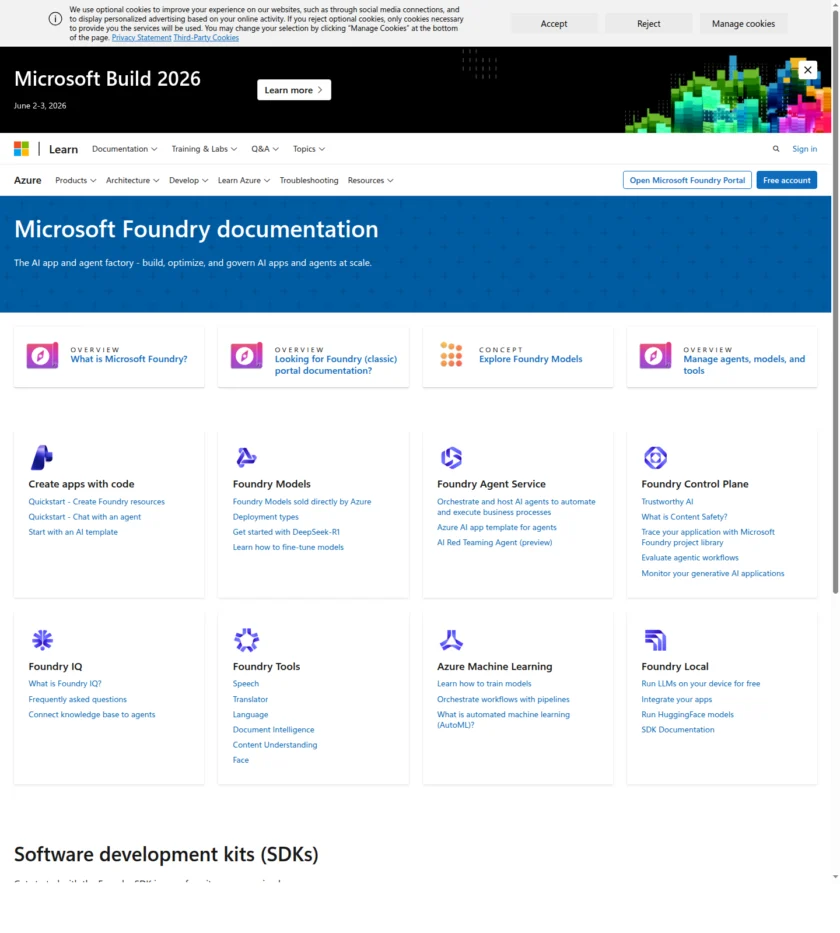Click the Foundry IQ icon
Image resolution: width=840 pixels, height=933 pixels.
pyautogui.click(x=42, y=639)
